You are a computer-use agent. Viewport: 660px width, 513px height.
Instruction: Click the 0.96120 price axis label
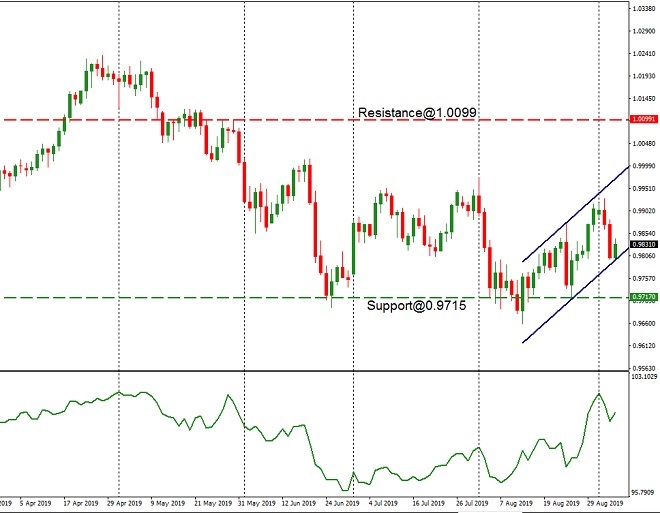(x=644, y=346)
